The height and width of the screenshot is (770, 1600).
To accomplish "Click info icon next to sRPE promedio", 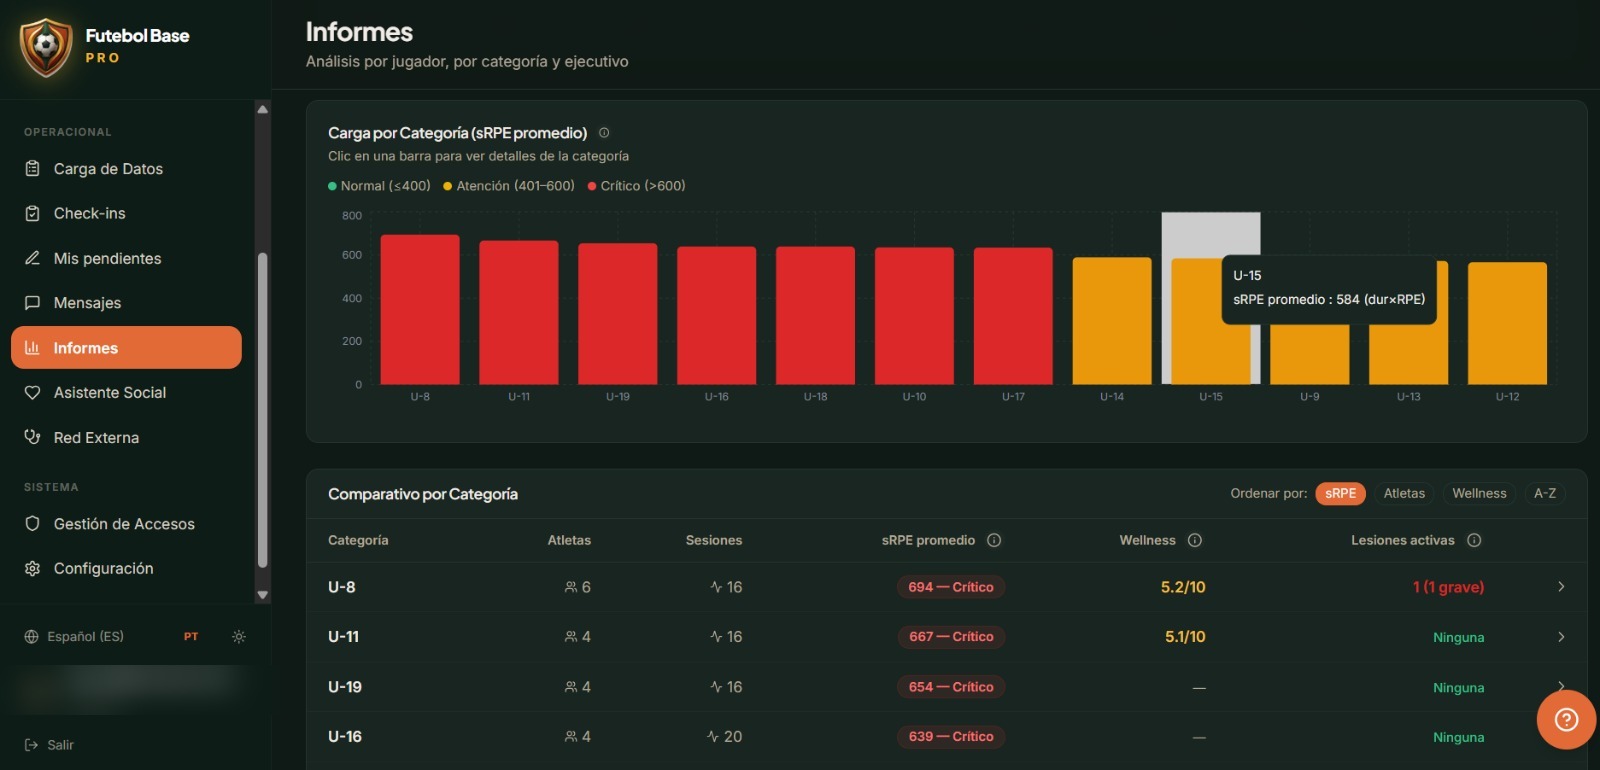I will 994,540.
